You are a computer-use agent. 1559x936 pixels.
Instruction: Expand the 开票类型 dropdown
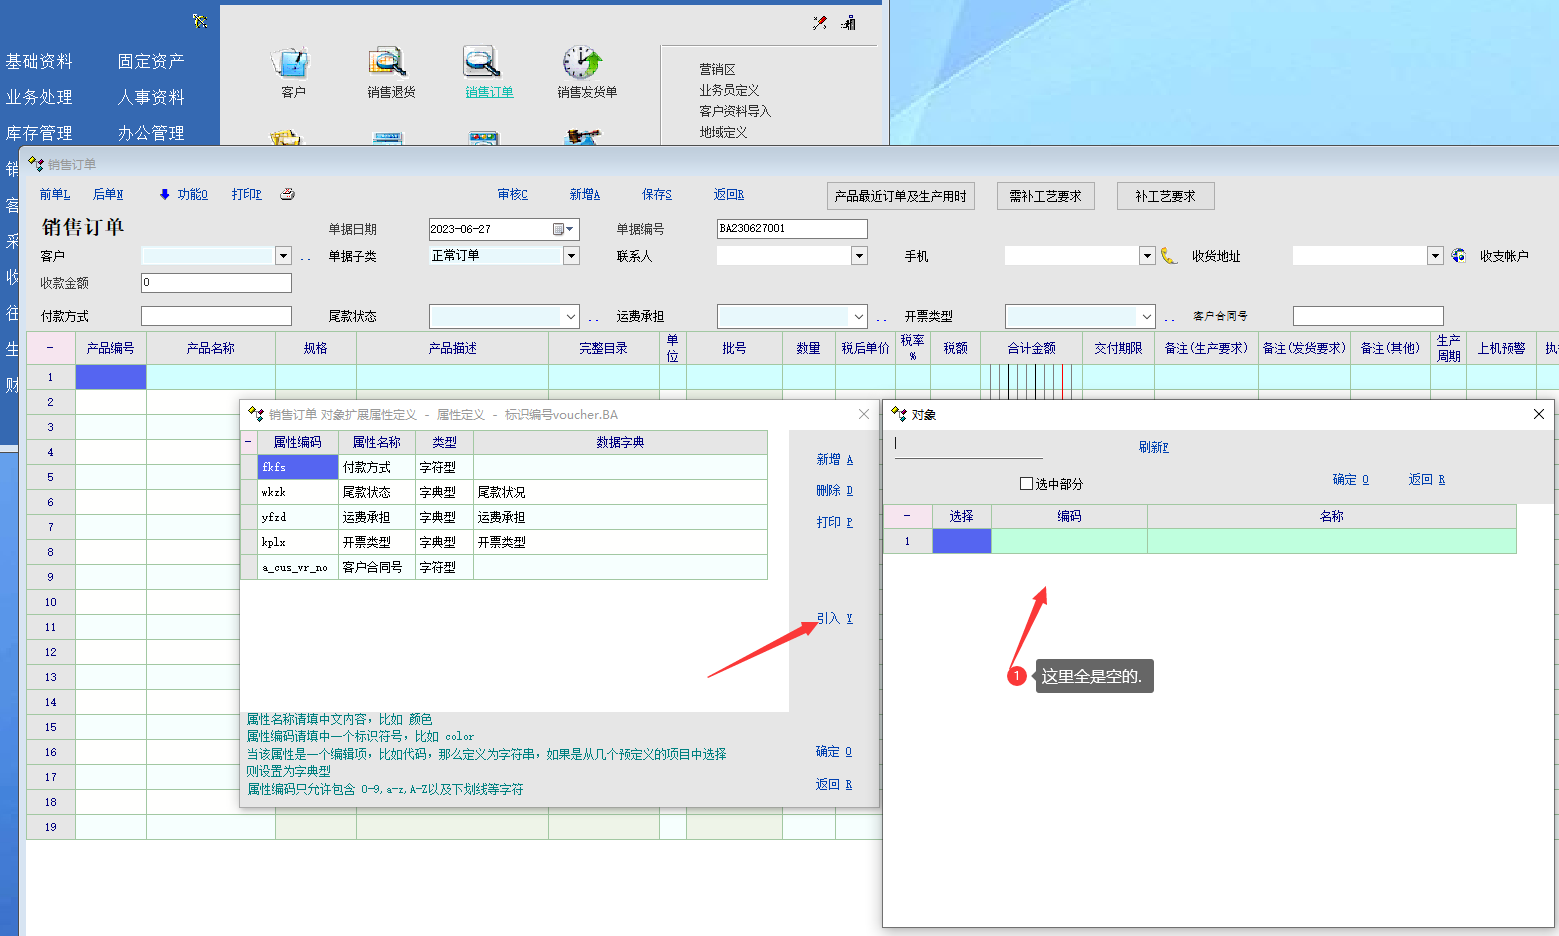pos(1147,317)
